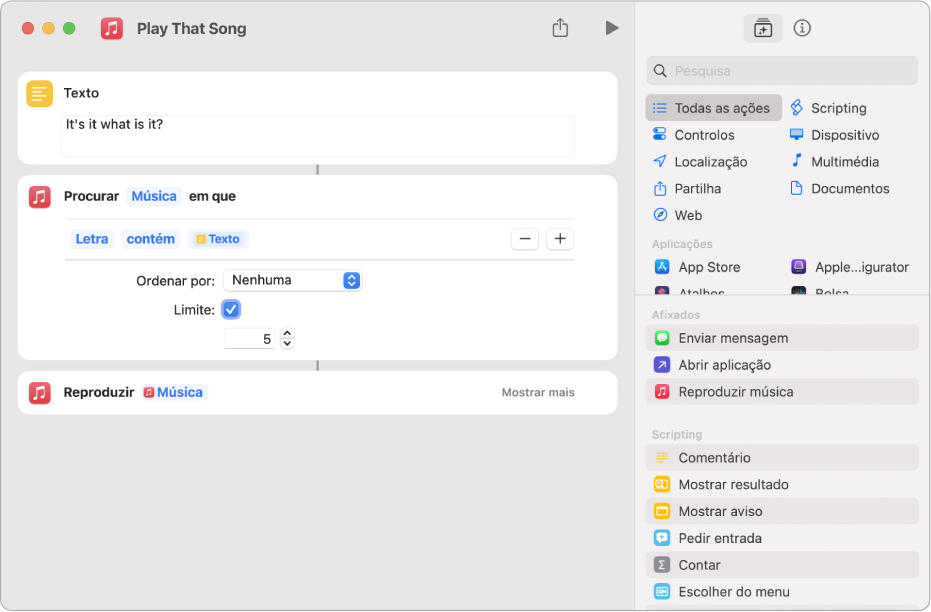Remove the filter with minus button
Screen dimensions: 931x612
[525, 239]
